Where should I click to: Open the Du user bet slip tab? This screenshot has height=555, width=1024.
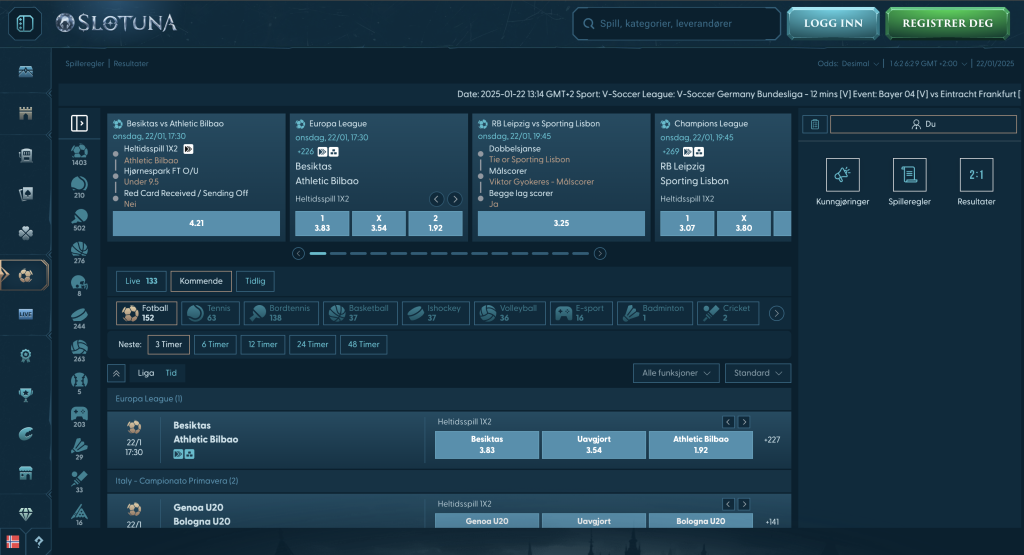coord(923,124)
